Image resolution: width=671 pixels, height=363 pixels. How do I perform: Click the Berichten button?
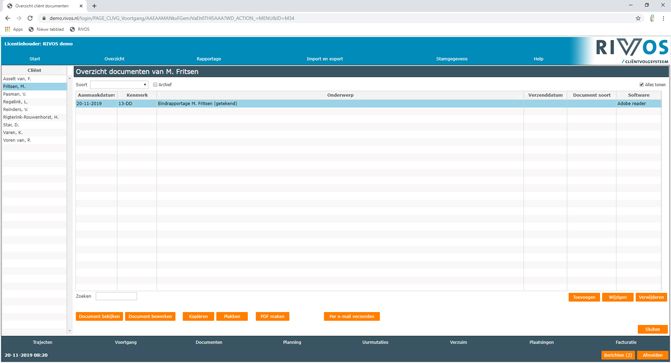tap(618, 355)
